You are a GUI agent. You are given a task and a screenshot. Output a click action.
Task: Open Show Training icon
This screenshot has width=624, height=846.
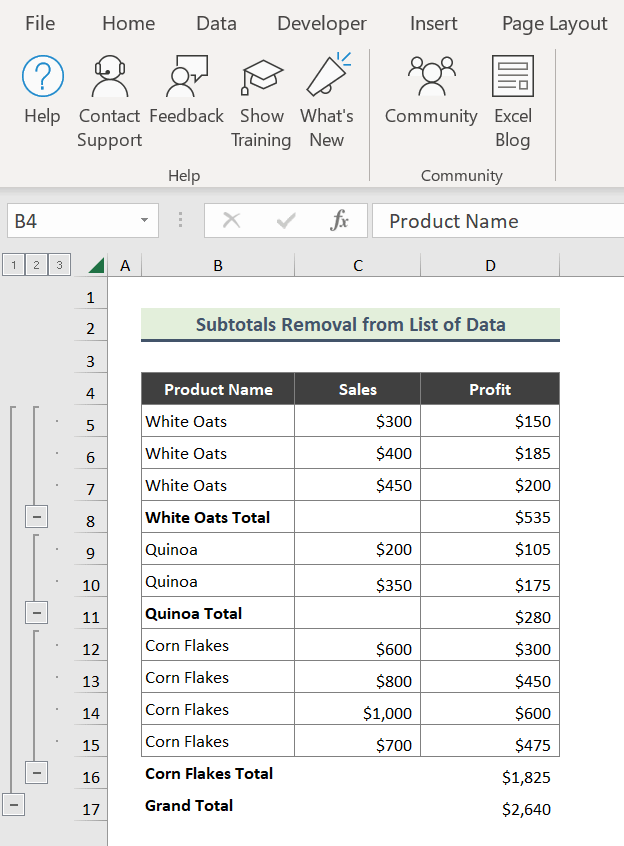pyautogui.click(x=262, y=77)
